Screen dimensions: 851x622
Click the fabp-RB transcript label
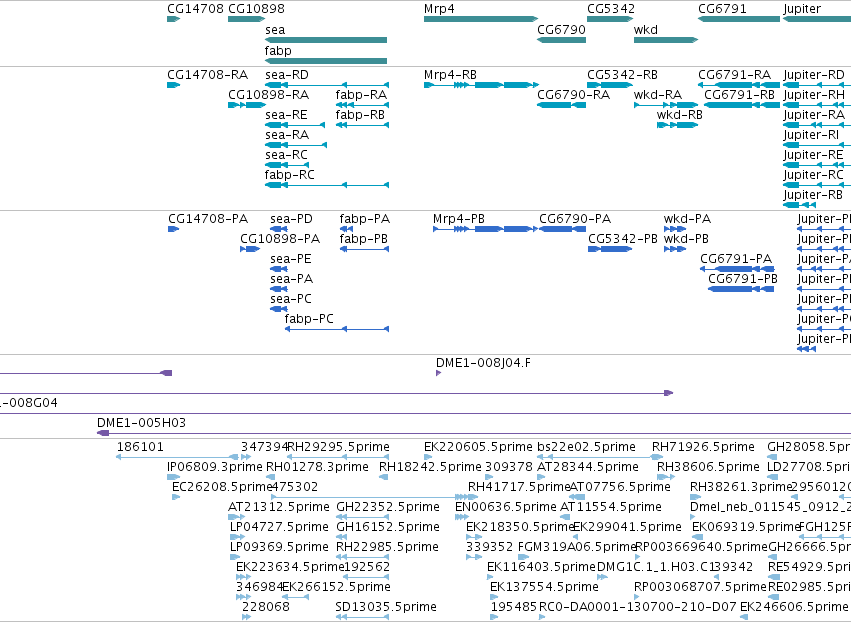[x=360, y=115]
